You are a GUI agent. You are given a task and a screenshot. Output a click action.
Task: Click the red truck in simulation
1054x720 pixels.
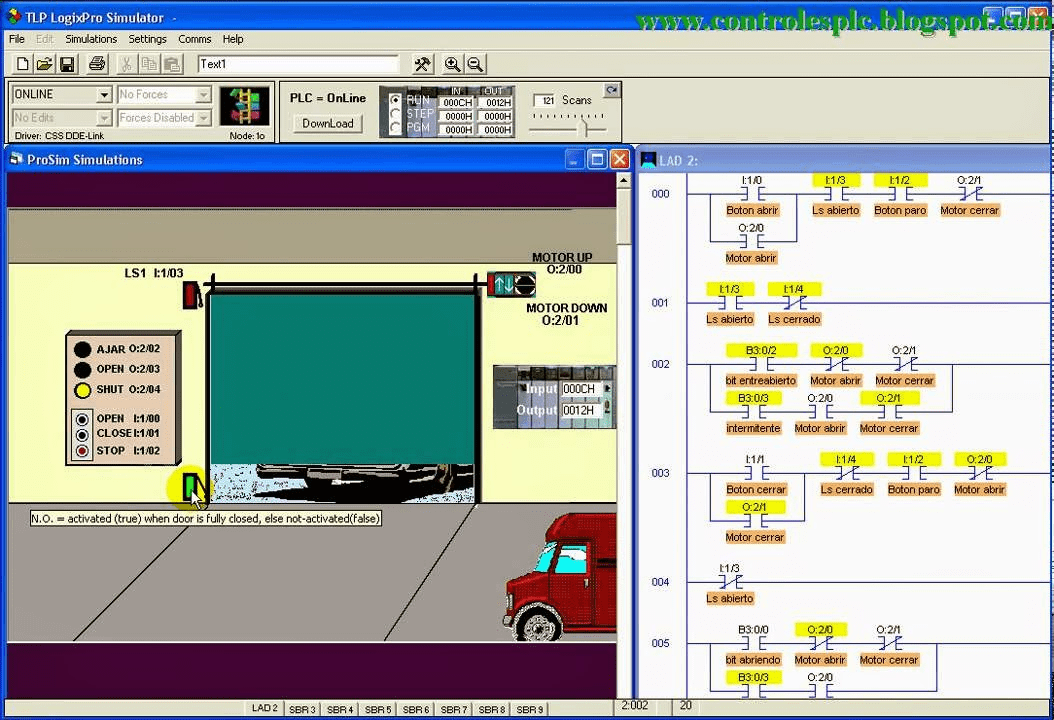click(x=560, y=576)
